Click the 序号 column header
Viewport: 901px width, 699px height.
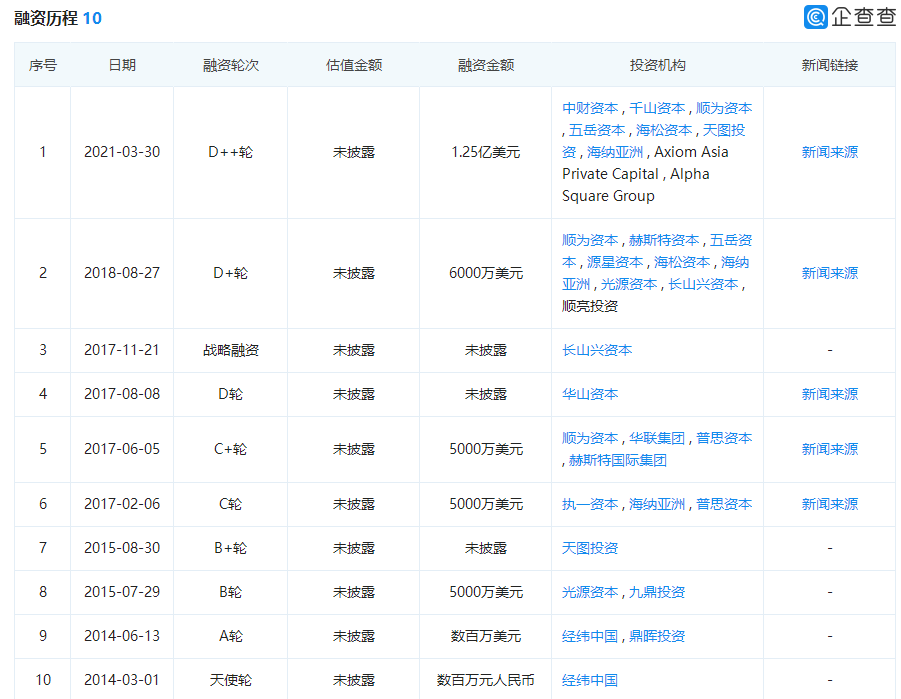pos(43,66)
